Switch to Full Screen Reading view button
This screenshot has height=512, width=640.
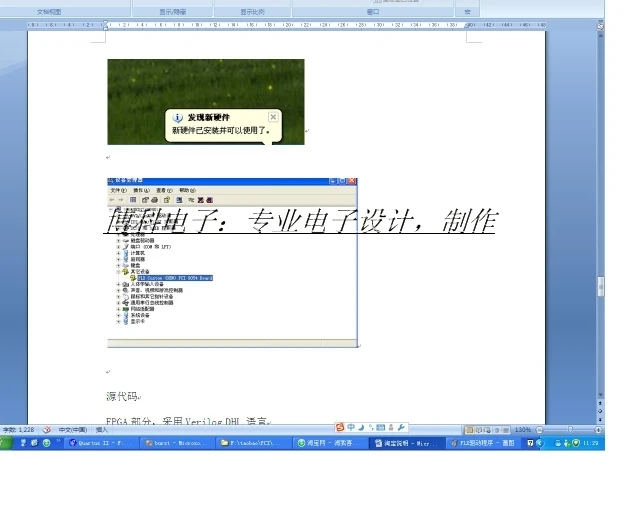click(478, 430)
